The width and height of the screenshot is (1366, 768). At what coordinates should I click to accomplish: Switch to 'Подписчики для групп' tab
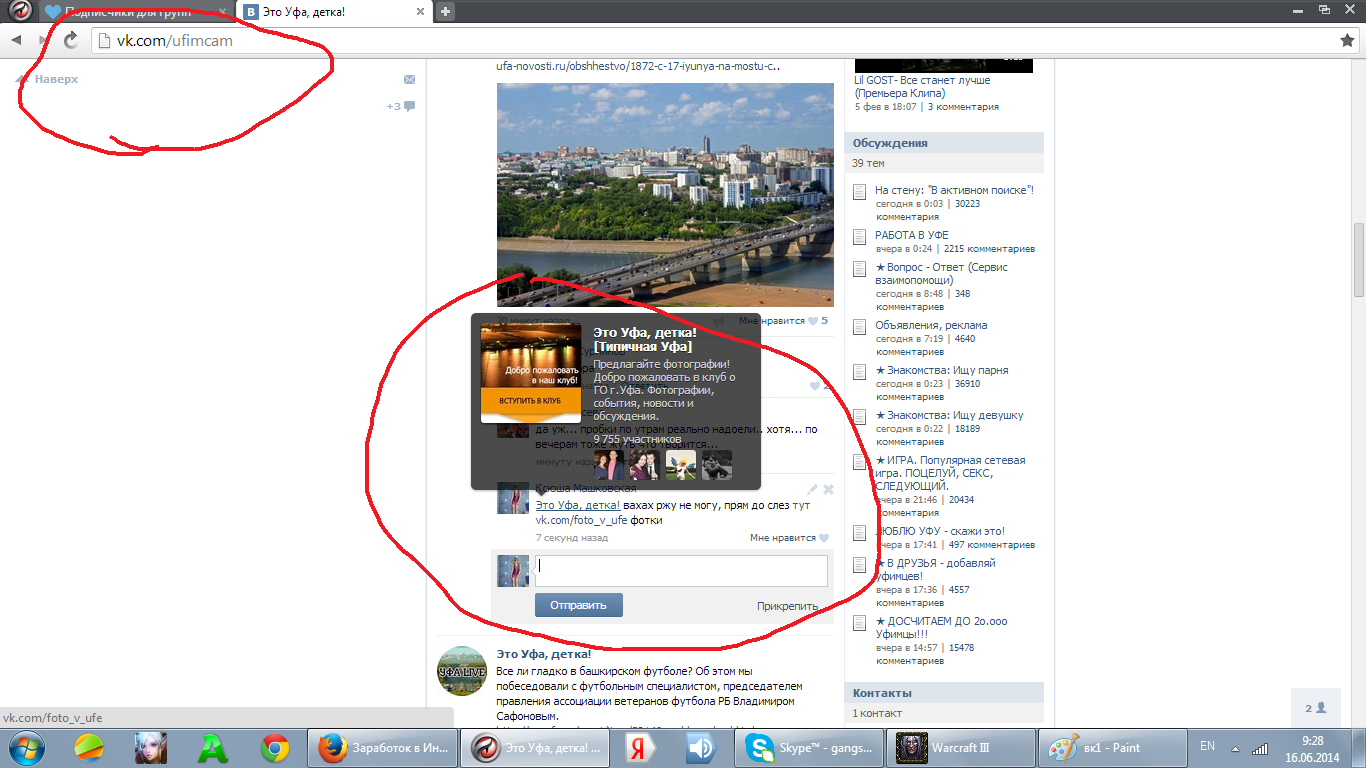(135, 12)
